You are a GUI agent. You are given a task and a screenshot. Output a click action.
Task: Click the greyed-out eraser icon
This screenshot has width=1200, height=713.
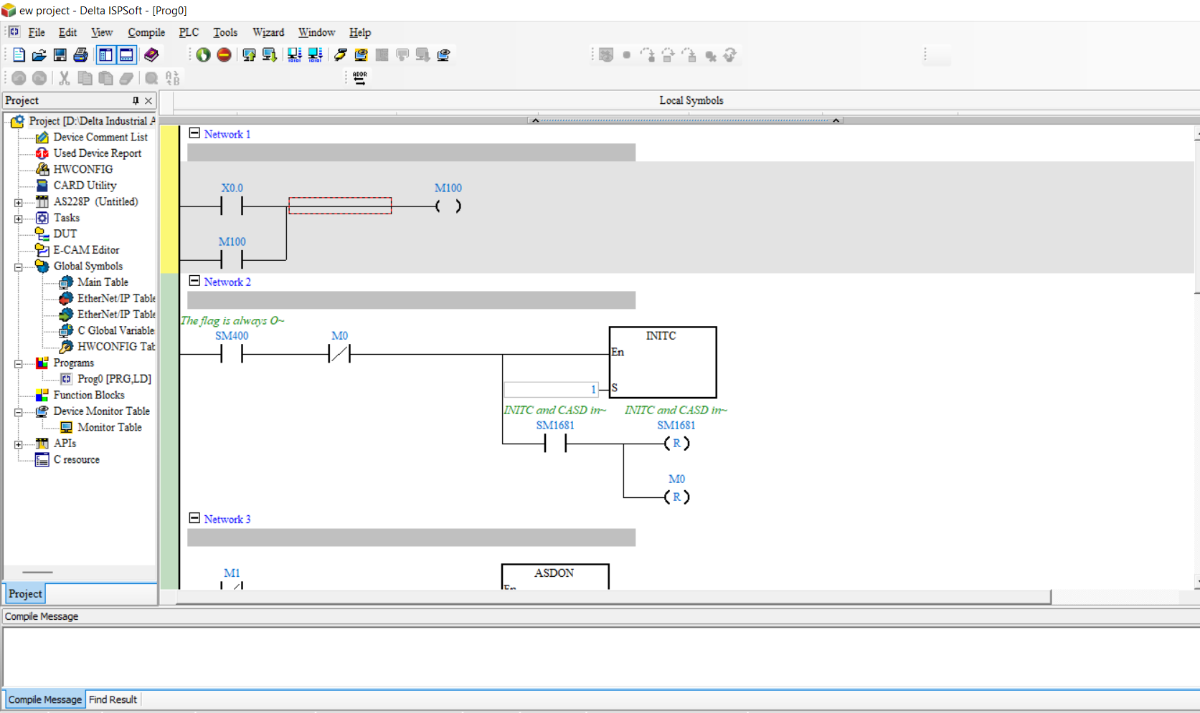[126, 77]
